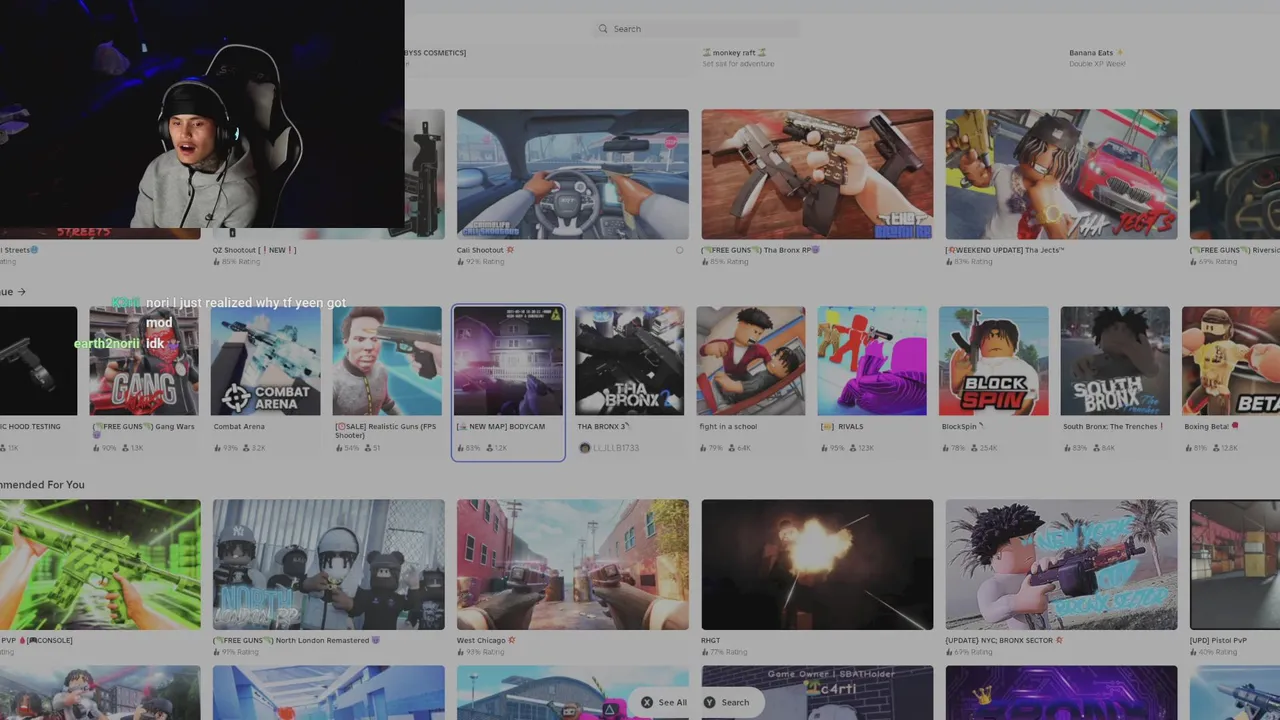Click the WEEKEND UPDATE Tha Jects title
The width and height of the screenshot is (1280, 720).
coord(1005,250)
